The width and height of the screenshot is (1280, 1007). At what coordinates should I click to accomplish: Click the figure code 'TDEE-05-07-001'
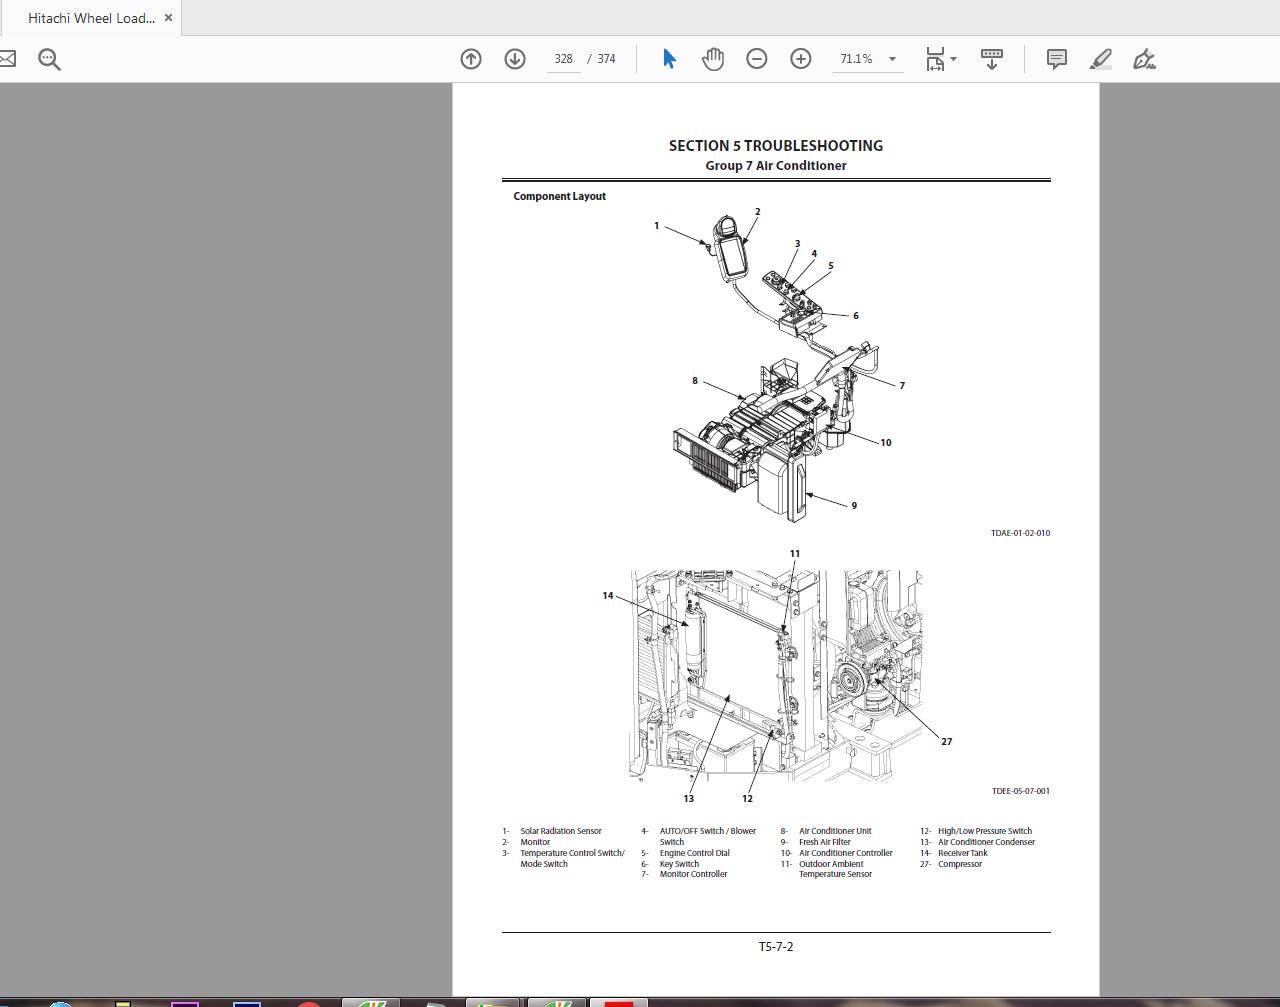pos(1021,791)
